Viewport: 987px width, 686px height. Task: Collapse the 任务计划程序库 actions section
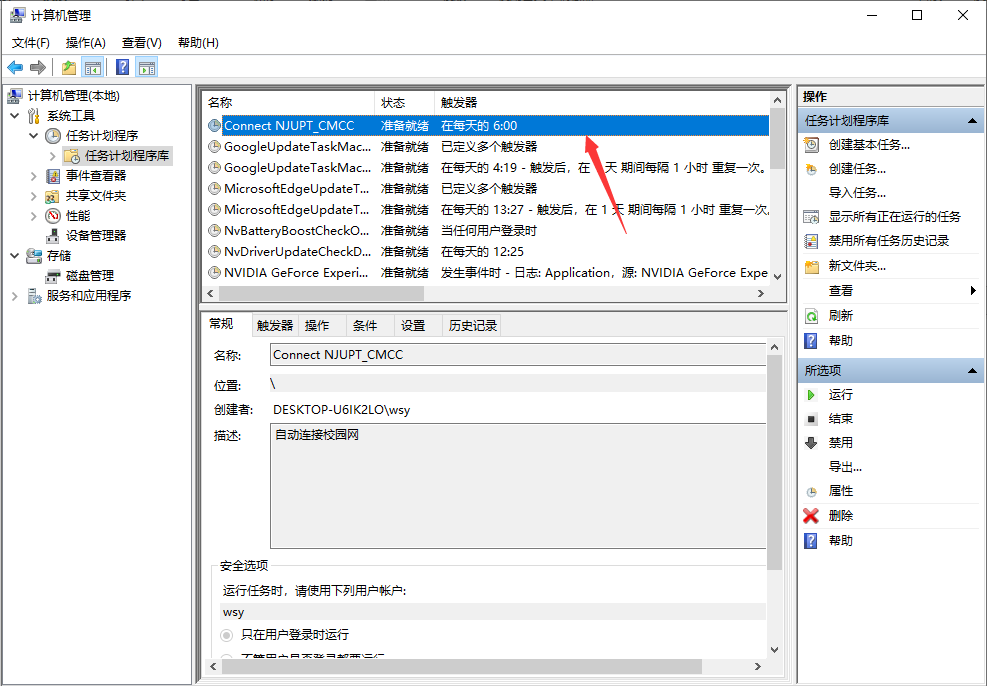coord(975,119)
